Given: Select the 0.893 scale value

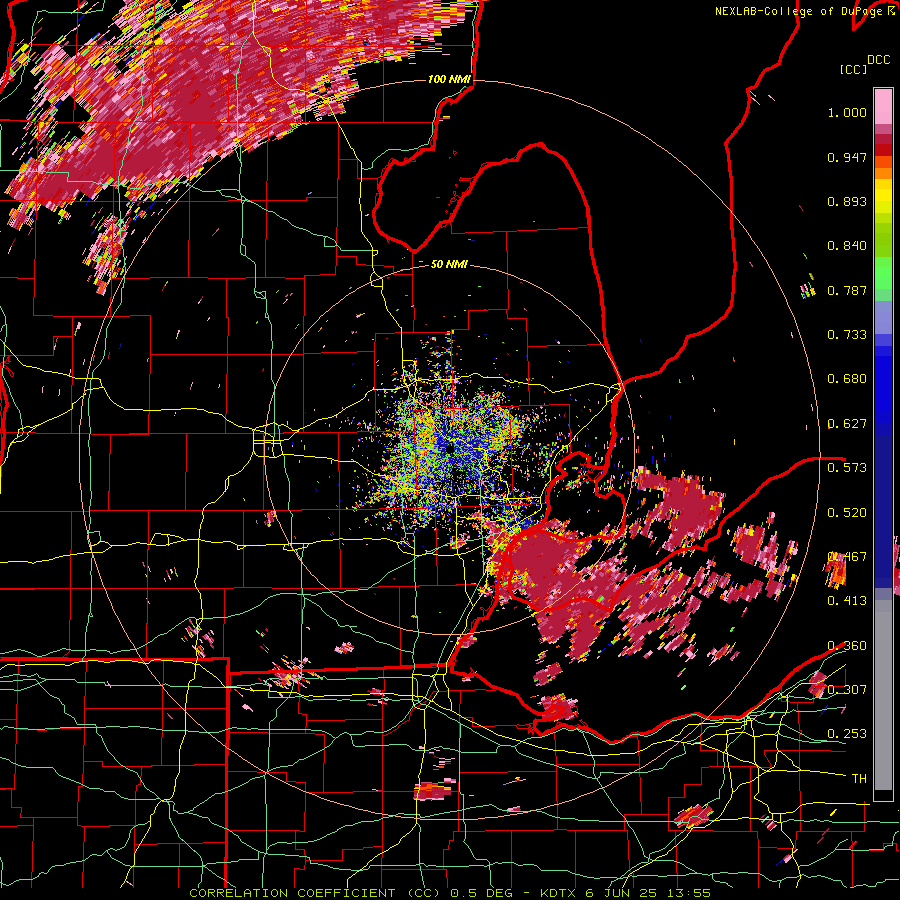Looking at the screenshot, I should pos(847,201).
